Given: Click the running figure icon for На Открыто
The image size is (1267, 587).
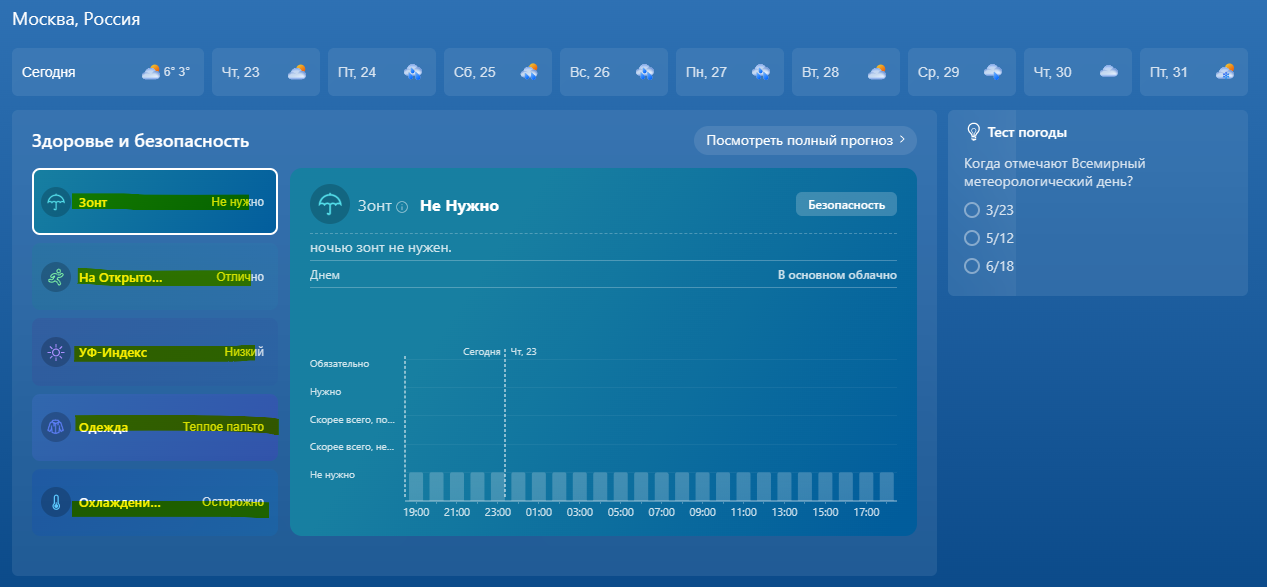Looking at the screenshot, I should [x=56, y=277].
